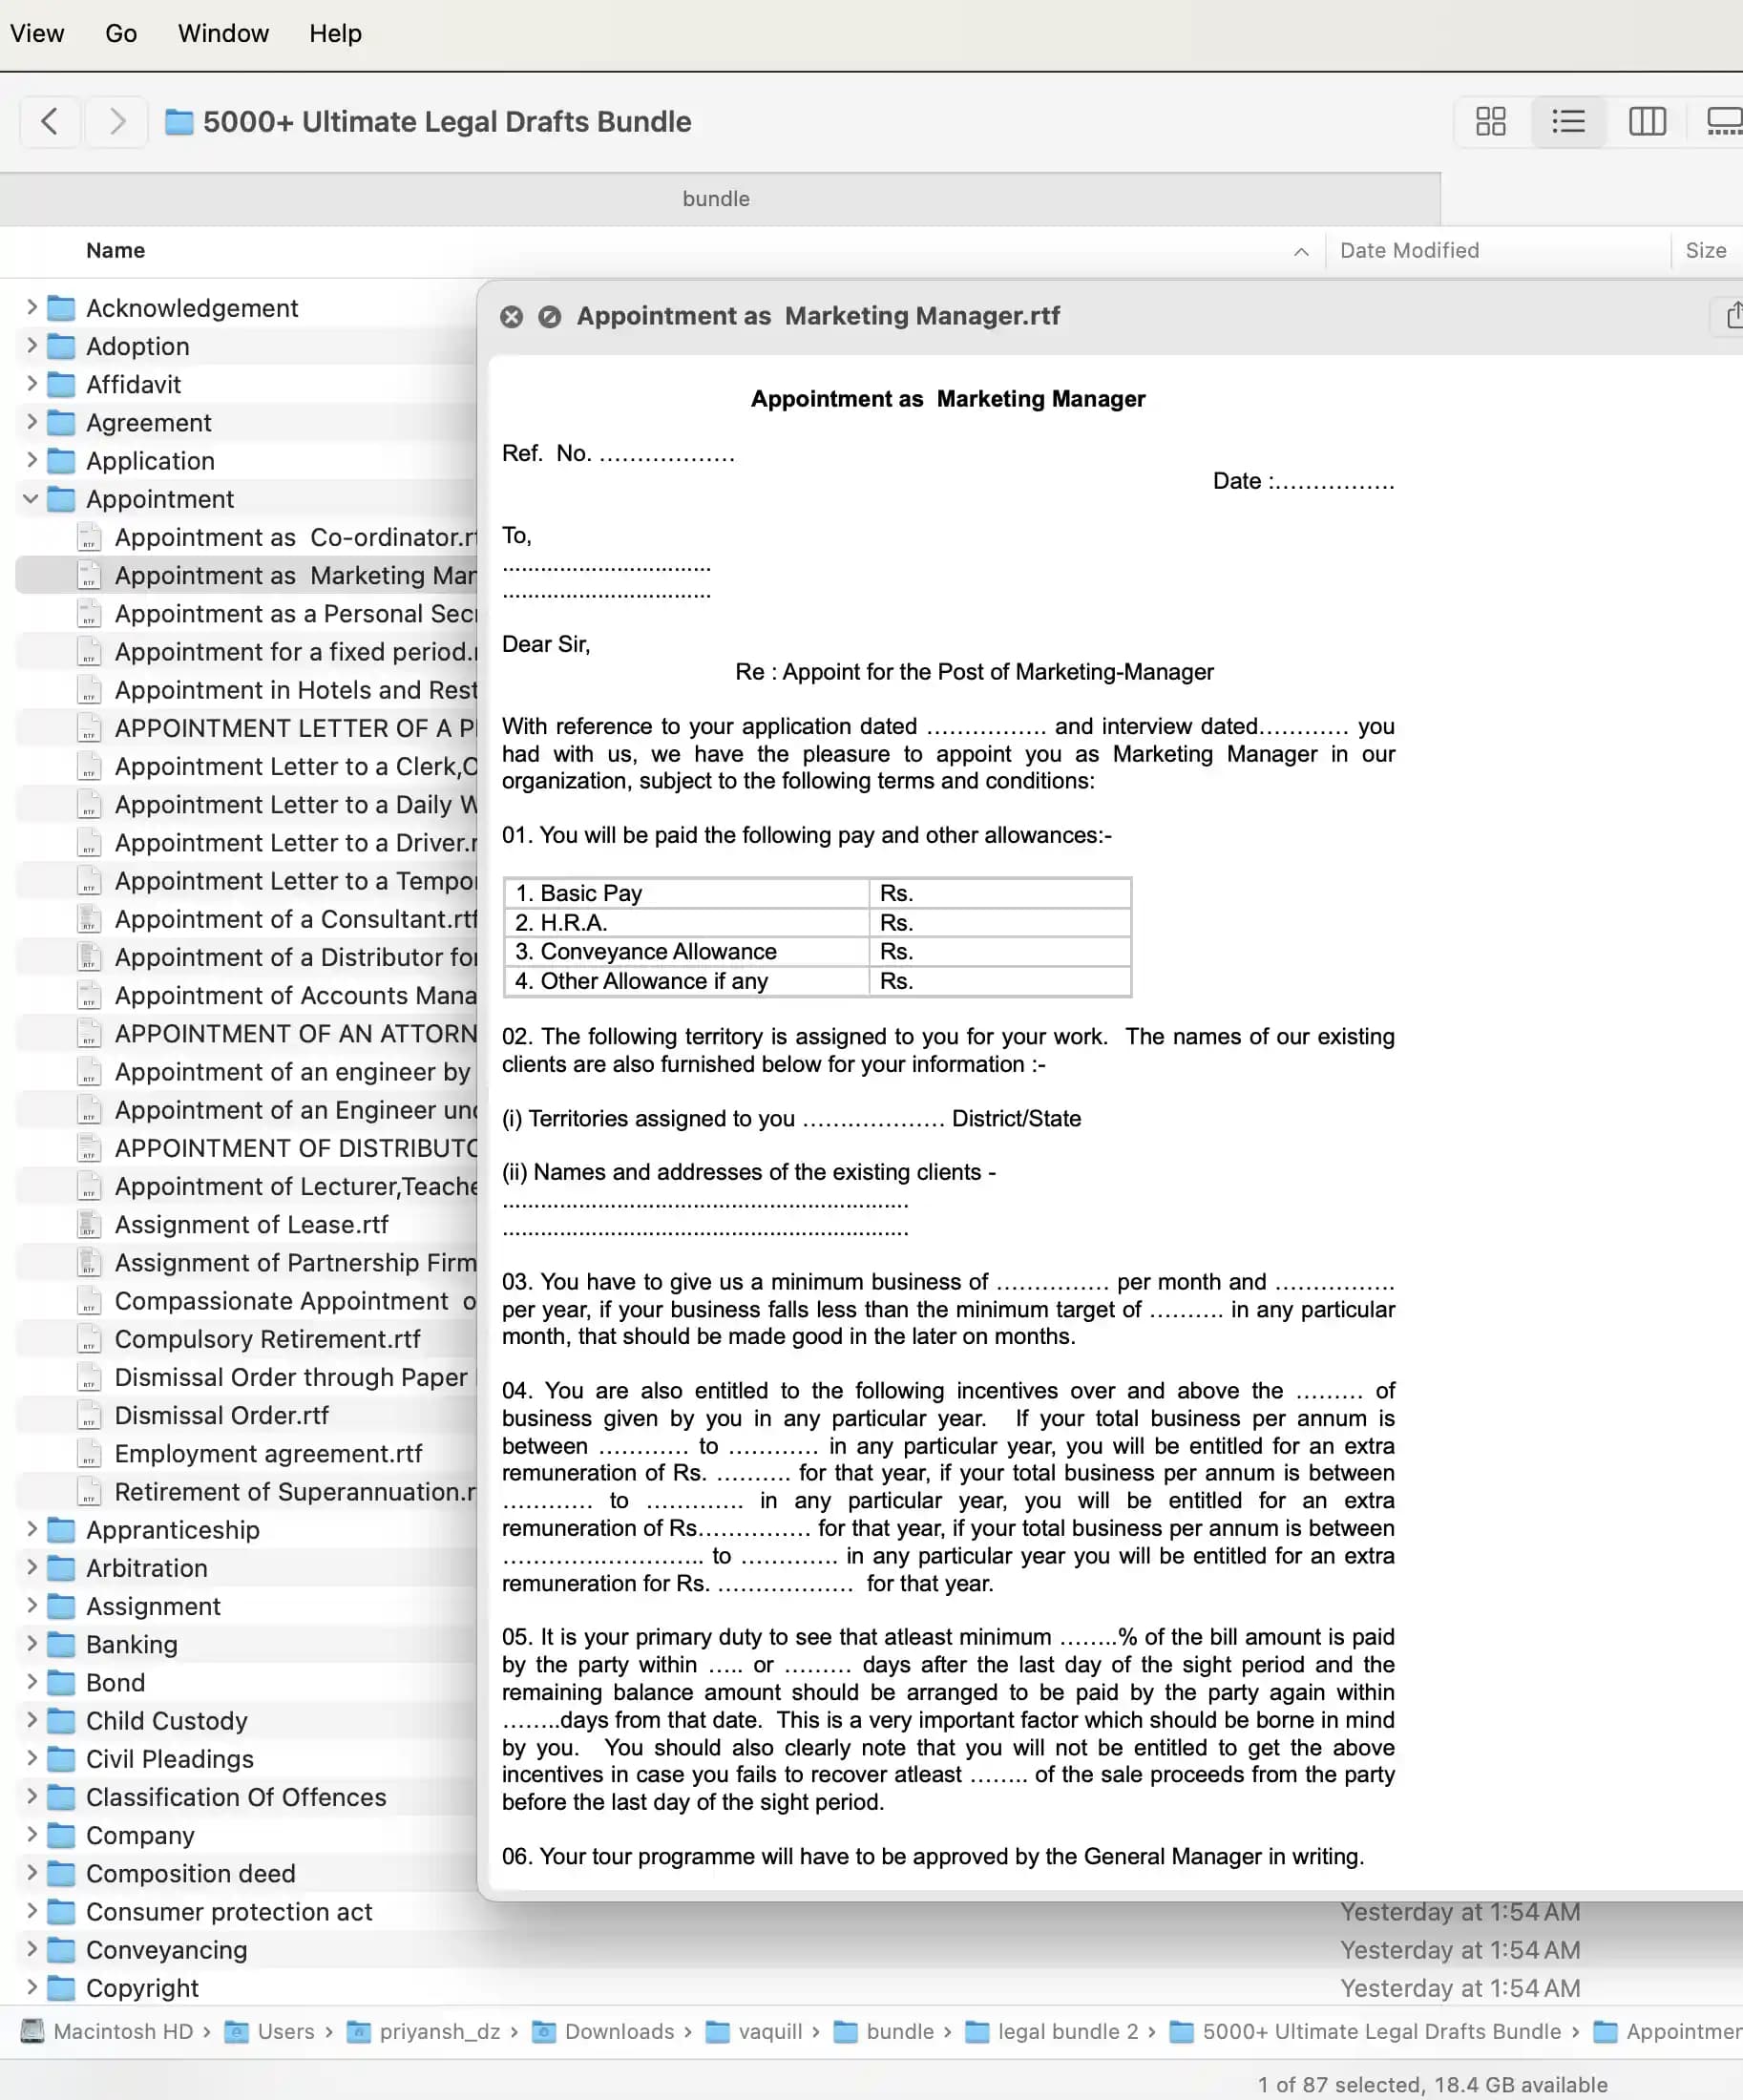
Task: Expand the Acknowledgement folder
Action: 31,307
